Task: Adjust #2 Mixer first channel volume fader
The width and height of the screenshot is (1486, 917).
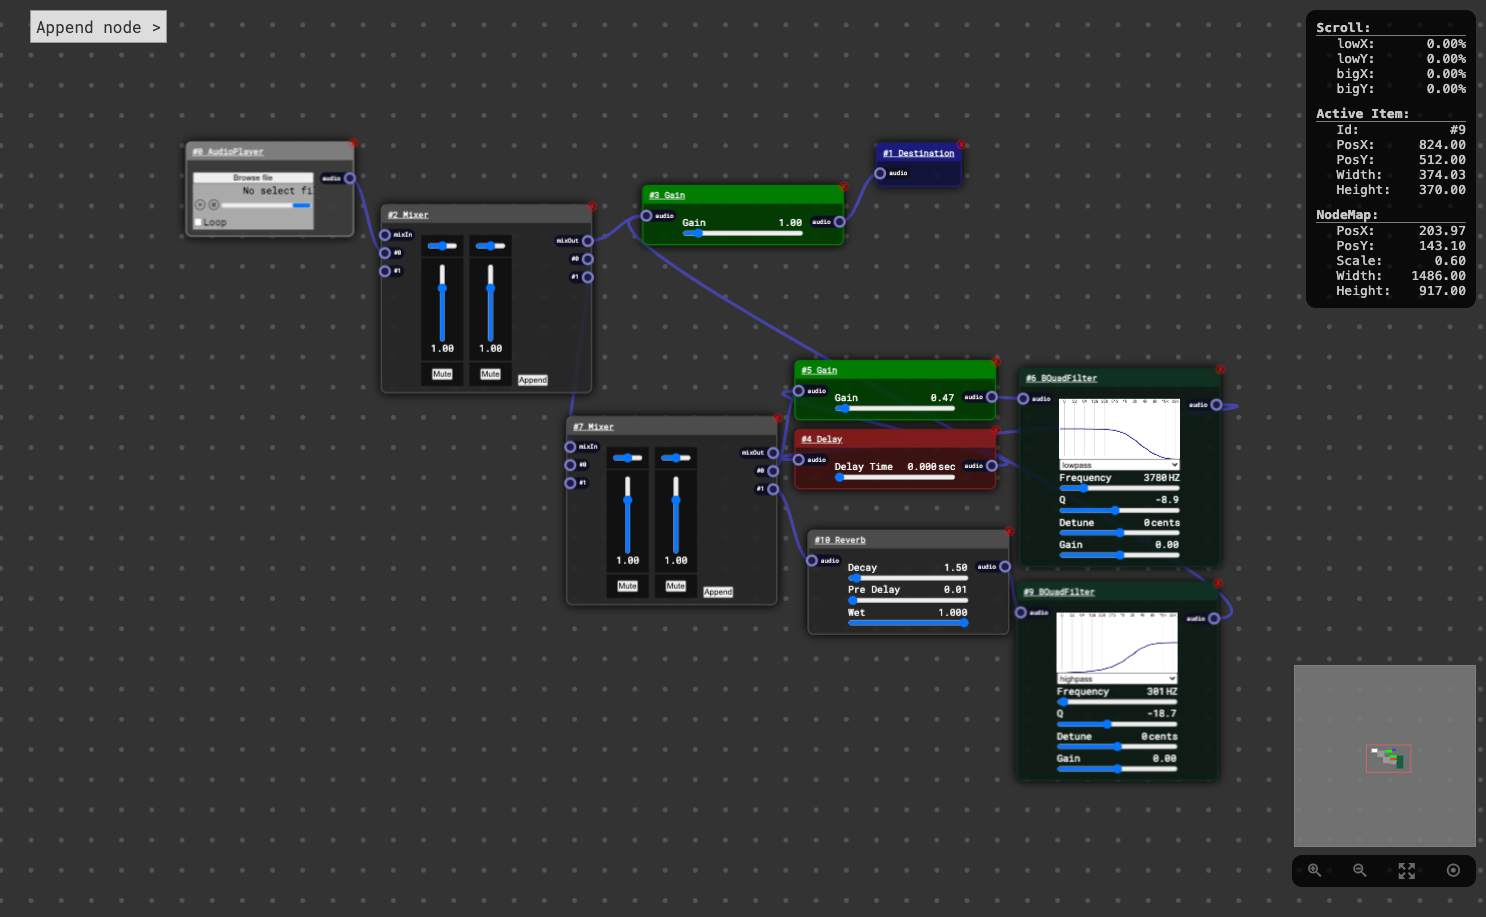Action: [x=442, y=303]
